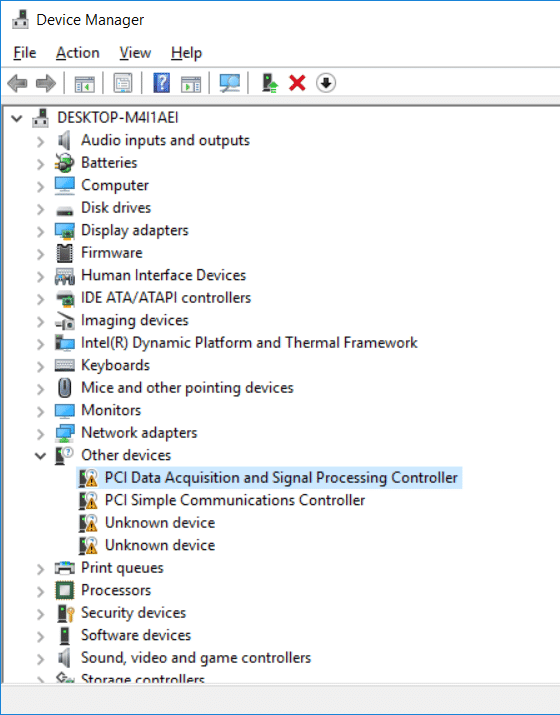Screen dimensions: 560x715
Task: Open the Action menu
Action: [78, 53]
